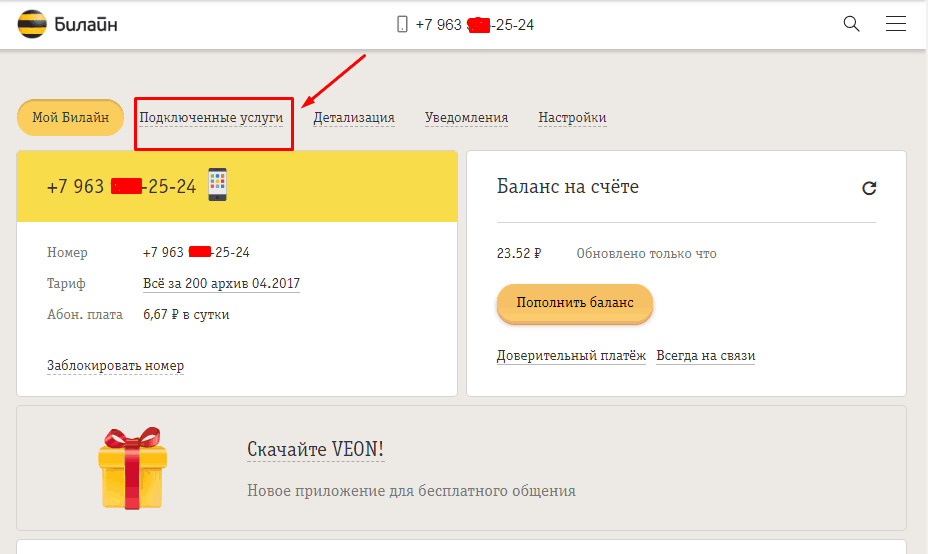
Task: Open tariff Всё за 200 архив 04.2017
Action: 221,284
